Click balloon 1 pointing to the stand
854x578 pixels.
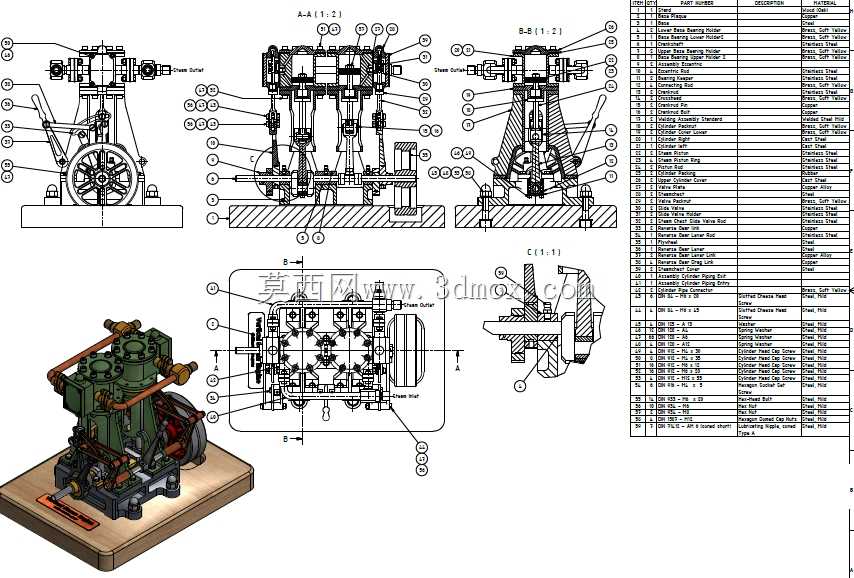coord(213,218)
